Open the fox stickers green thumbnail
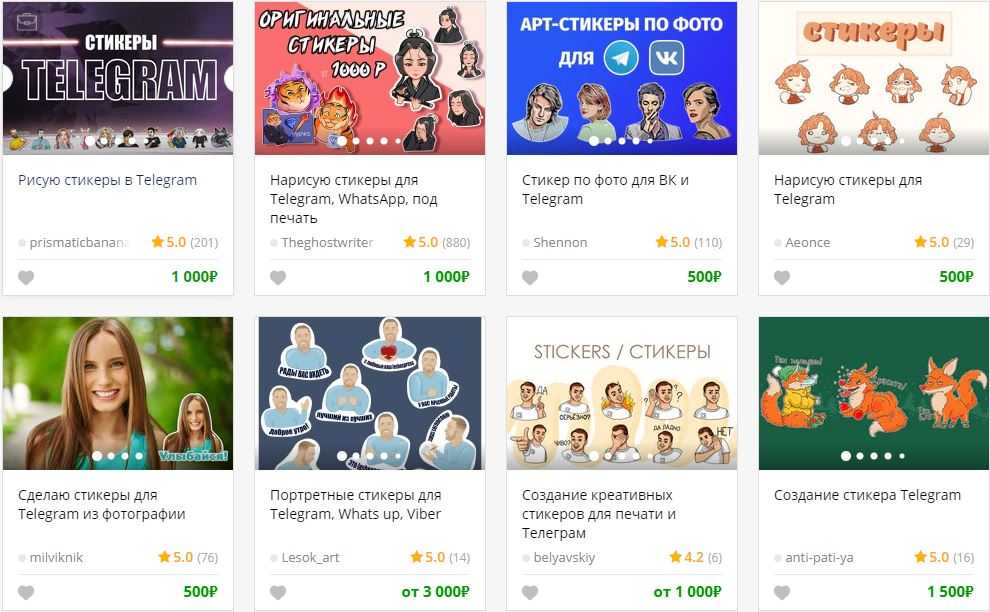Image resolution: width=990 pixels, height=612 pixels. click(x=874, y=393)
